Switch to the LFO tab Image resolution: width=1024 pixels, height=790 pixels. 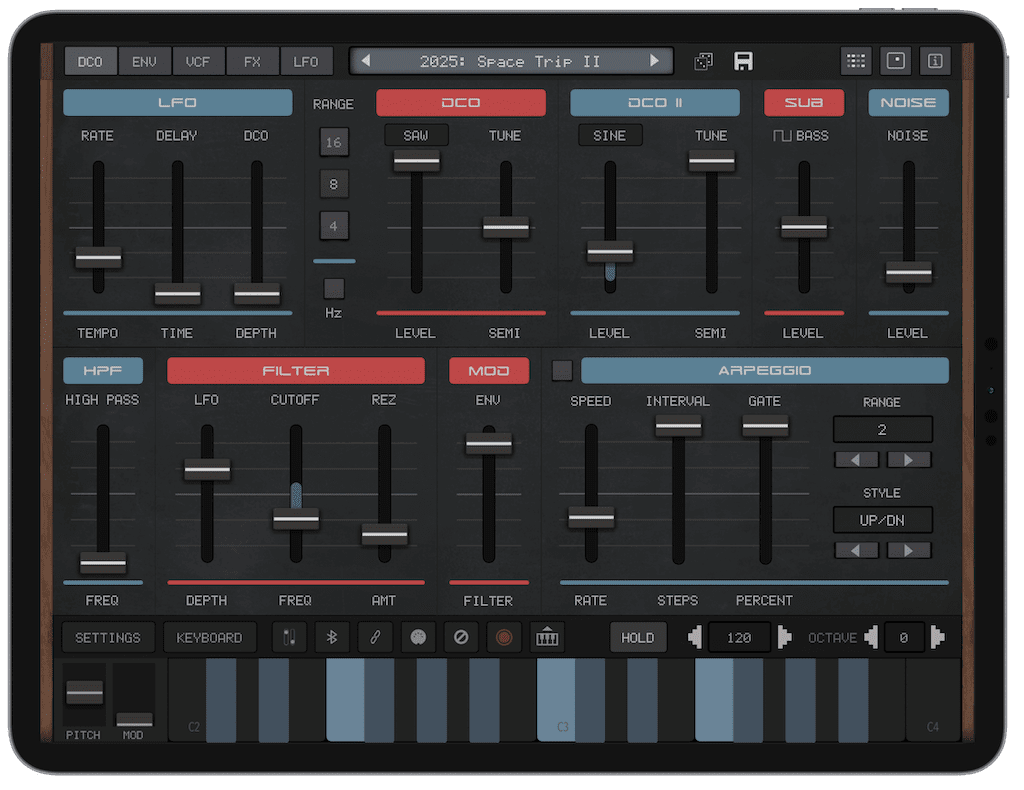click(x=306, y=61)
